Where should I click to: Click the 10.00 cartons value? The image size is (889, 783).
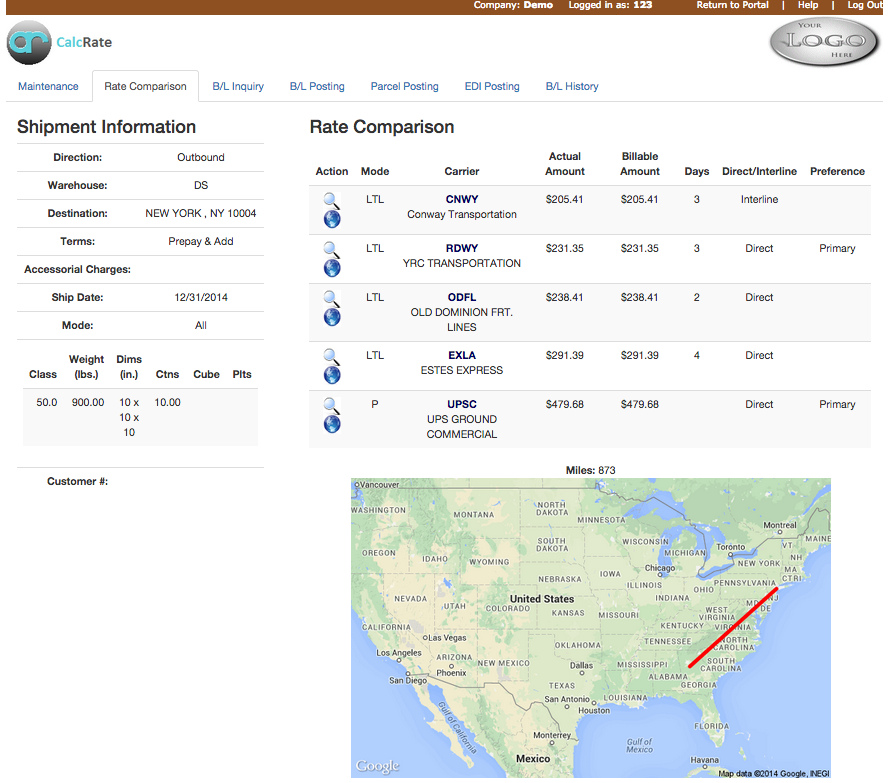167,402
